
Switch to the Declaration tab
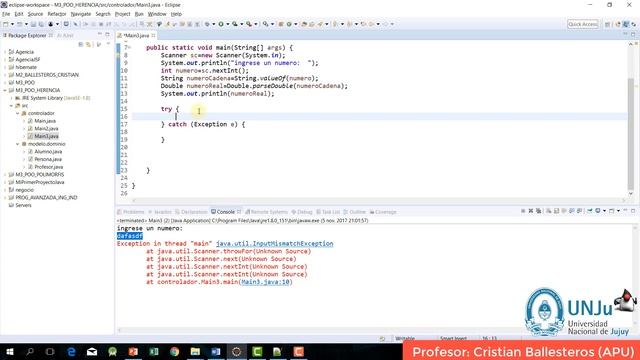[x=191, y=212]
